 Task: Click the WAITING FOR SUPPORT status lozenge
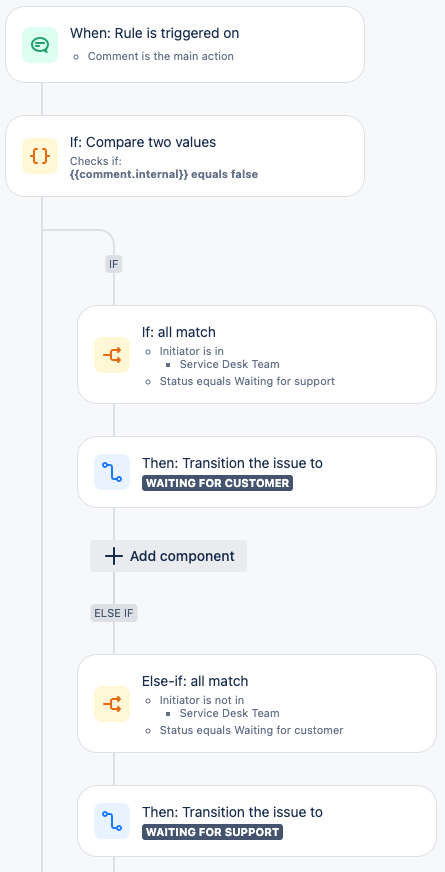(x=212, y=832)
